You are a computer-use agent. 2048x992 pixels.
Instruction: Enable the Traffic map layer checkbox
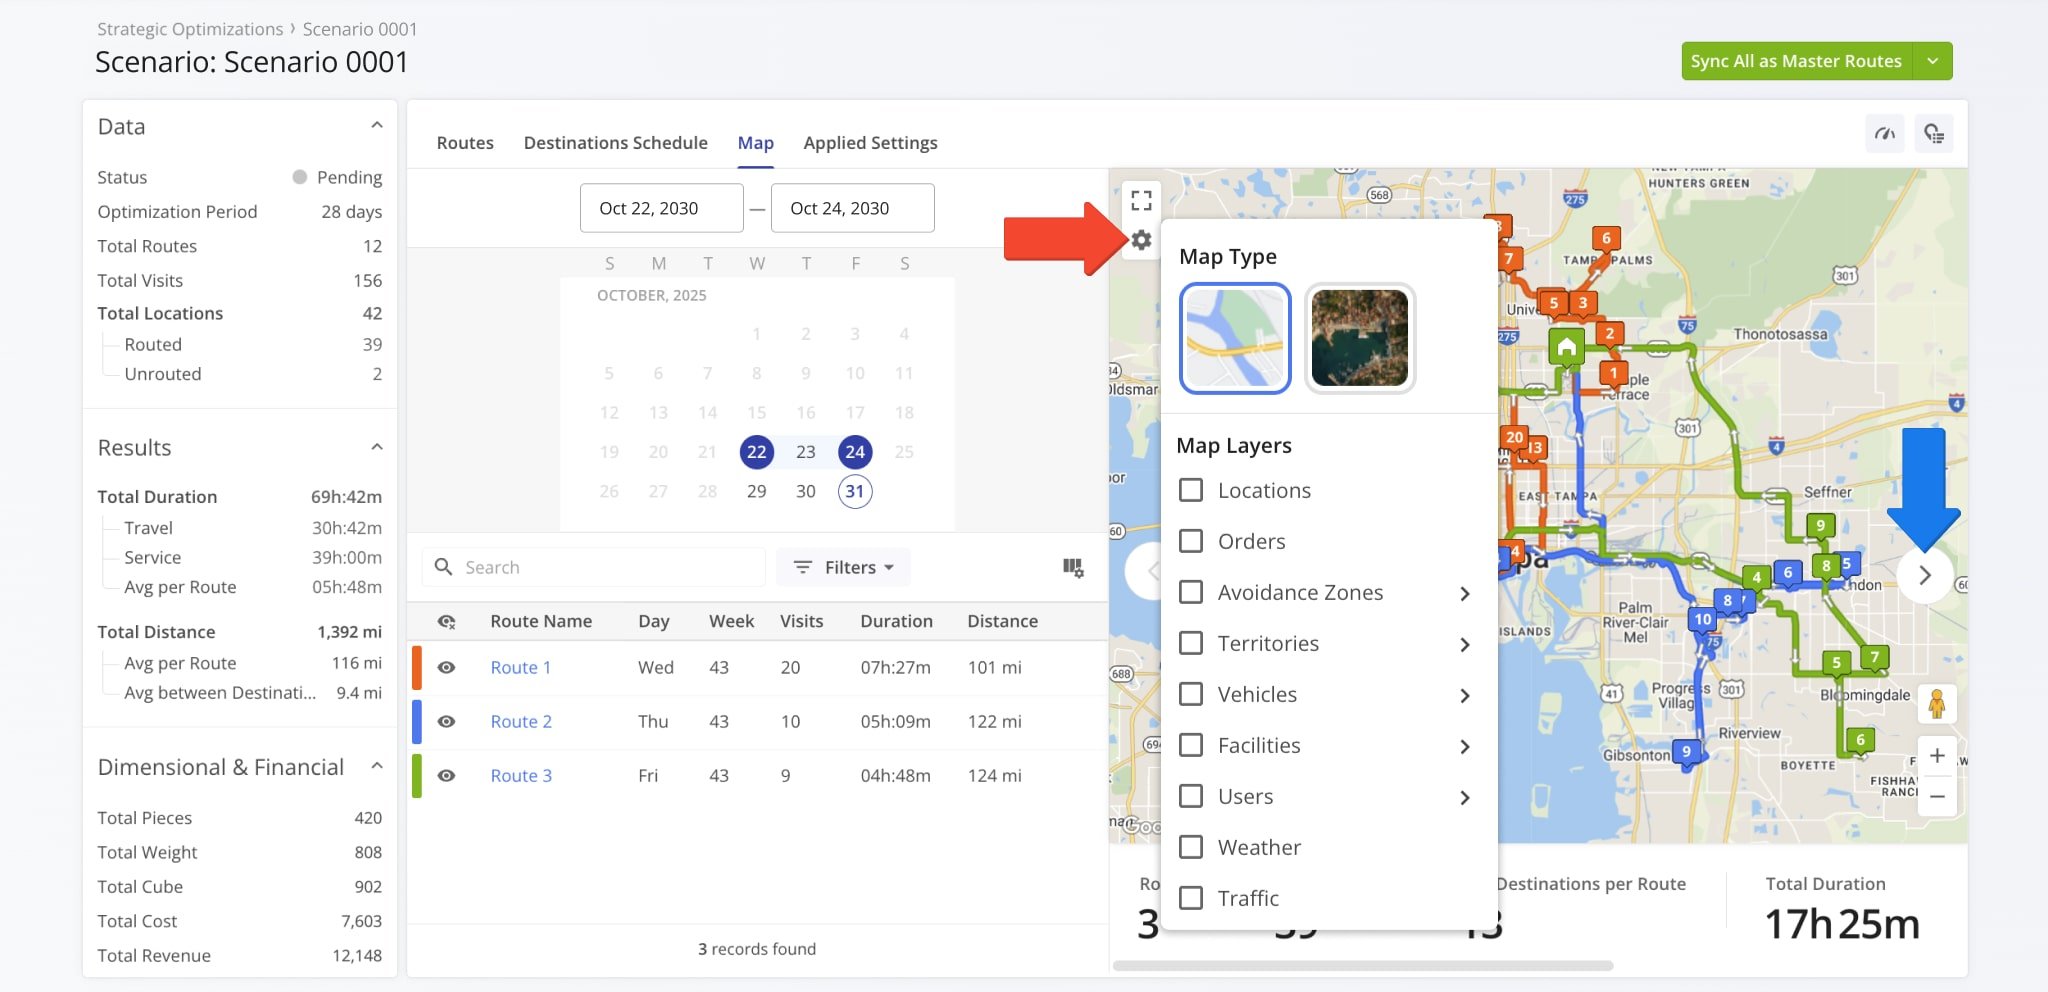(x=1191, y=898)
